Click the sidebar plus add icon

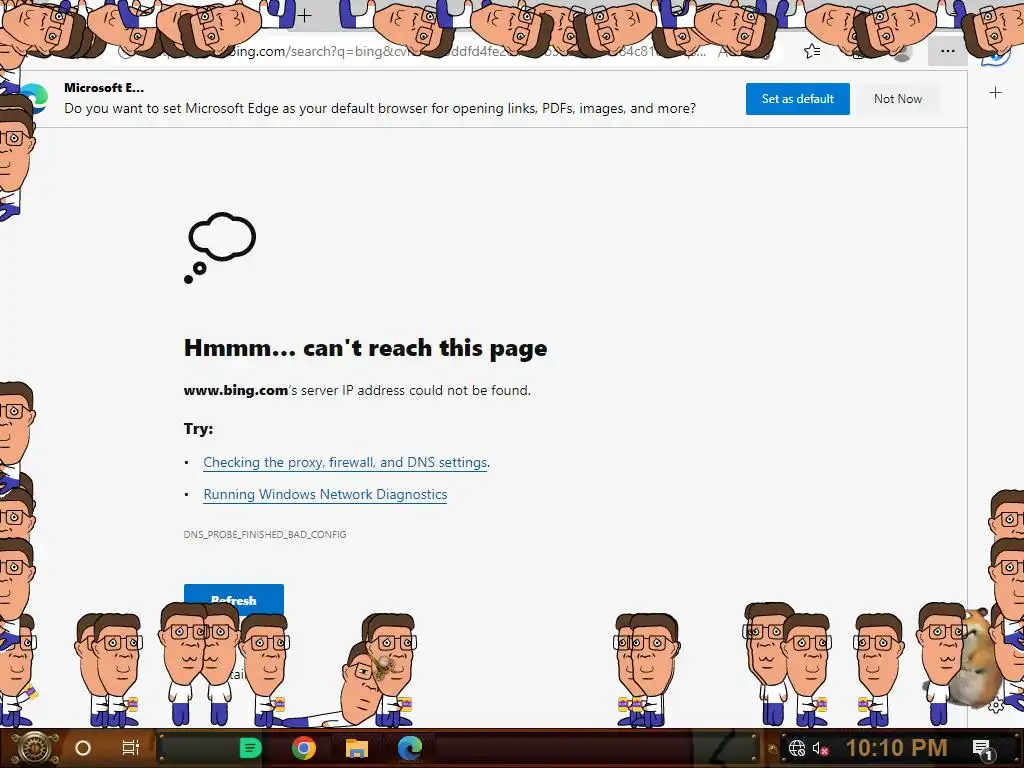tap(995, 93)
